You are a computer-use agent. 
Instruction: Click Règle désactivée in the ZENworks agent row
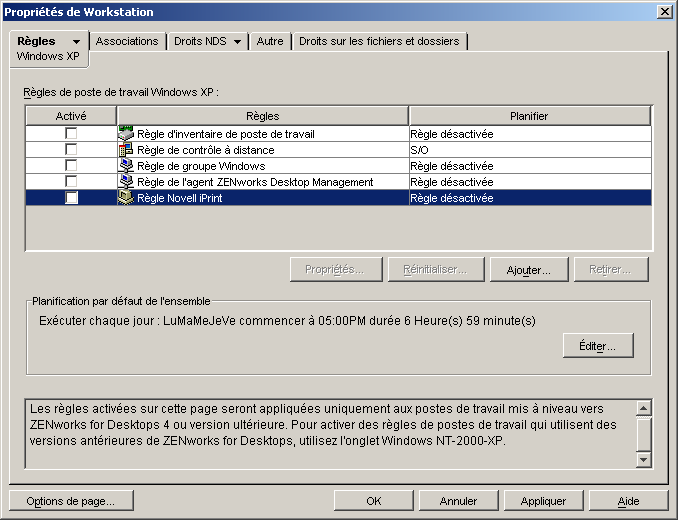point(530,182)
